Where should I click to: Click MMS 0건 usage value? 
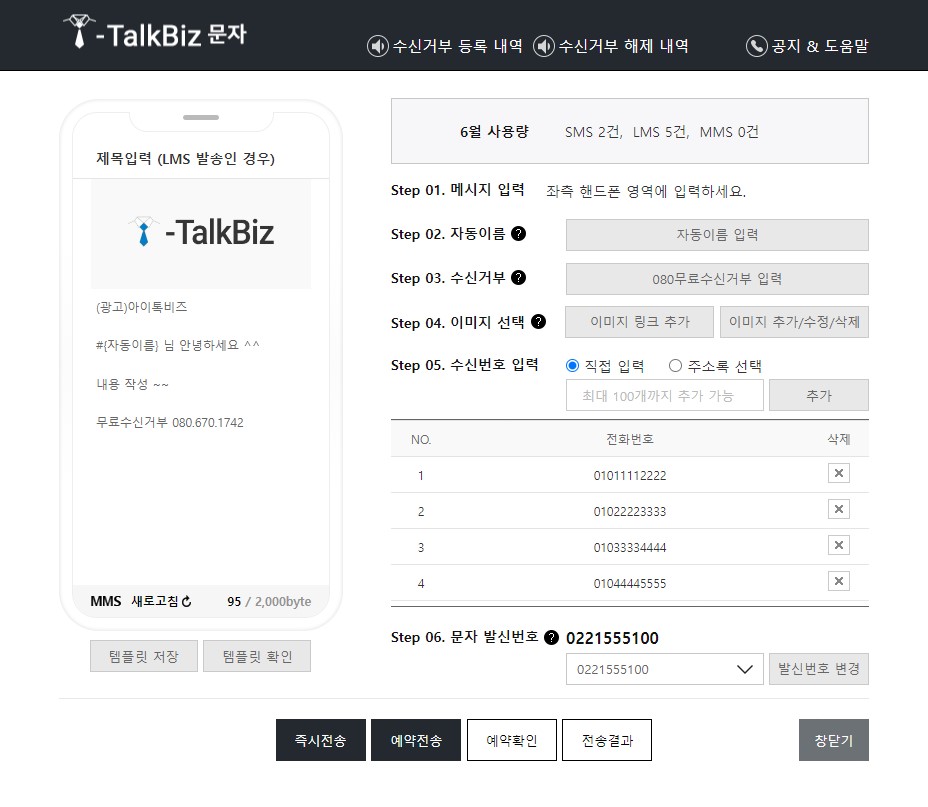729,132
